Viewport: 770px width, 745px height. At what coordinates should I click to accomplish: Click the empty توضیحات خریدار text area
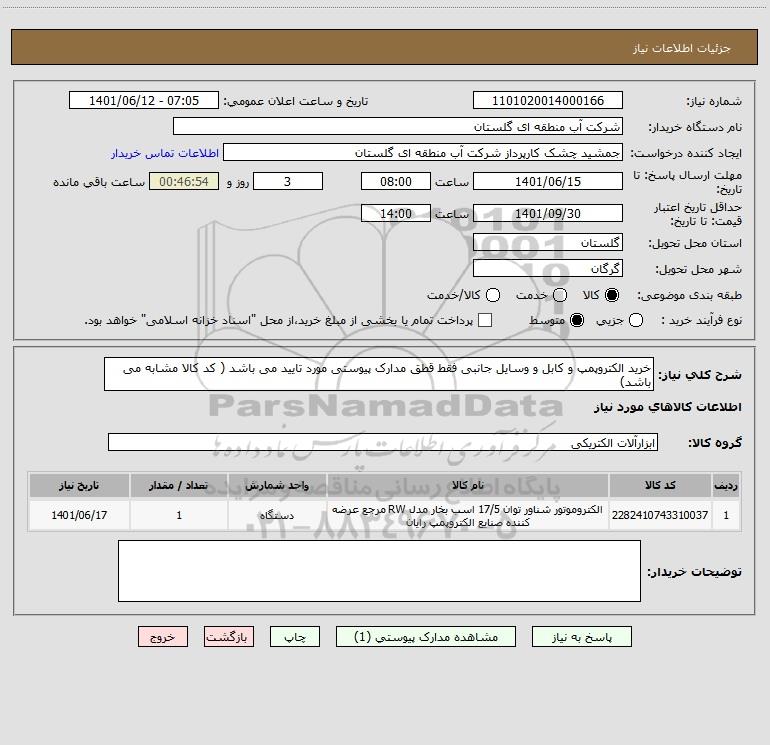tap(379, 571)
